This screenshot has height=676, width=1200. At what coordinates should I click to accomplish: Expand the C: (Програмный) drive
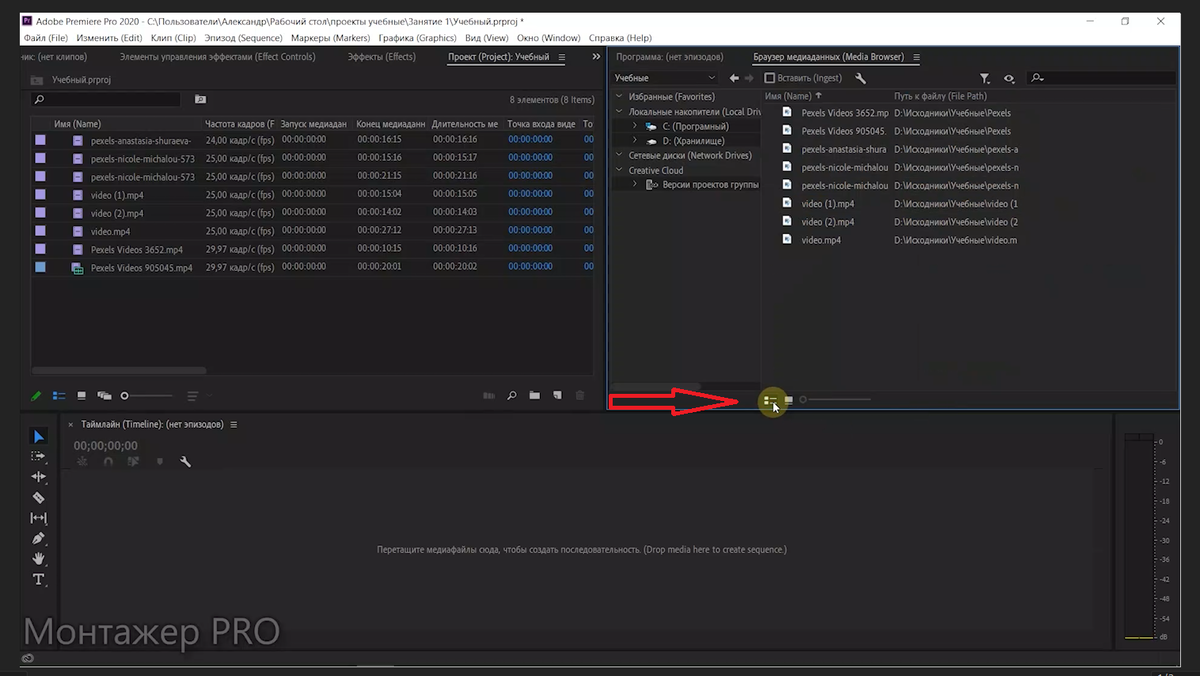(635, 127)
